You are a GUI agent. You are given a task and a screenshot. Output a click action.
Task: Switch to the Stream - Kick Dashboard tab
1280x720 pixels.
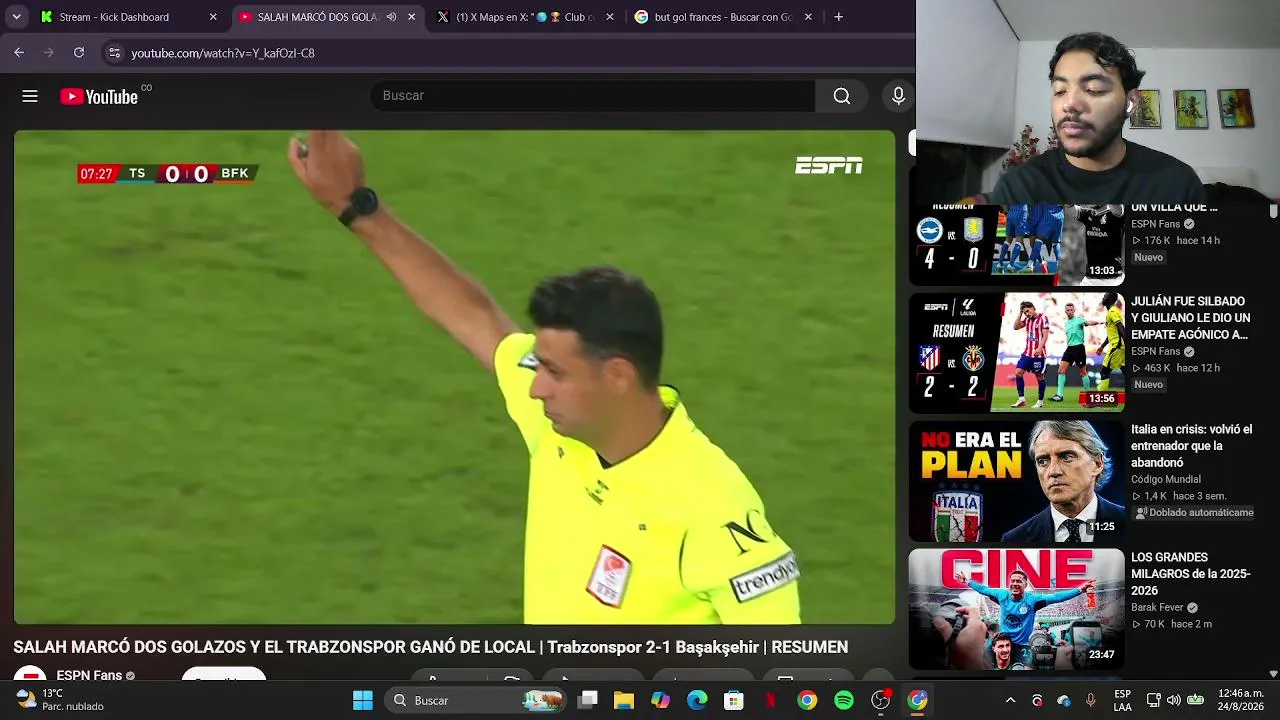[128, 17]
